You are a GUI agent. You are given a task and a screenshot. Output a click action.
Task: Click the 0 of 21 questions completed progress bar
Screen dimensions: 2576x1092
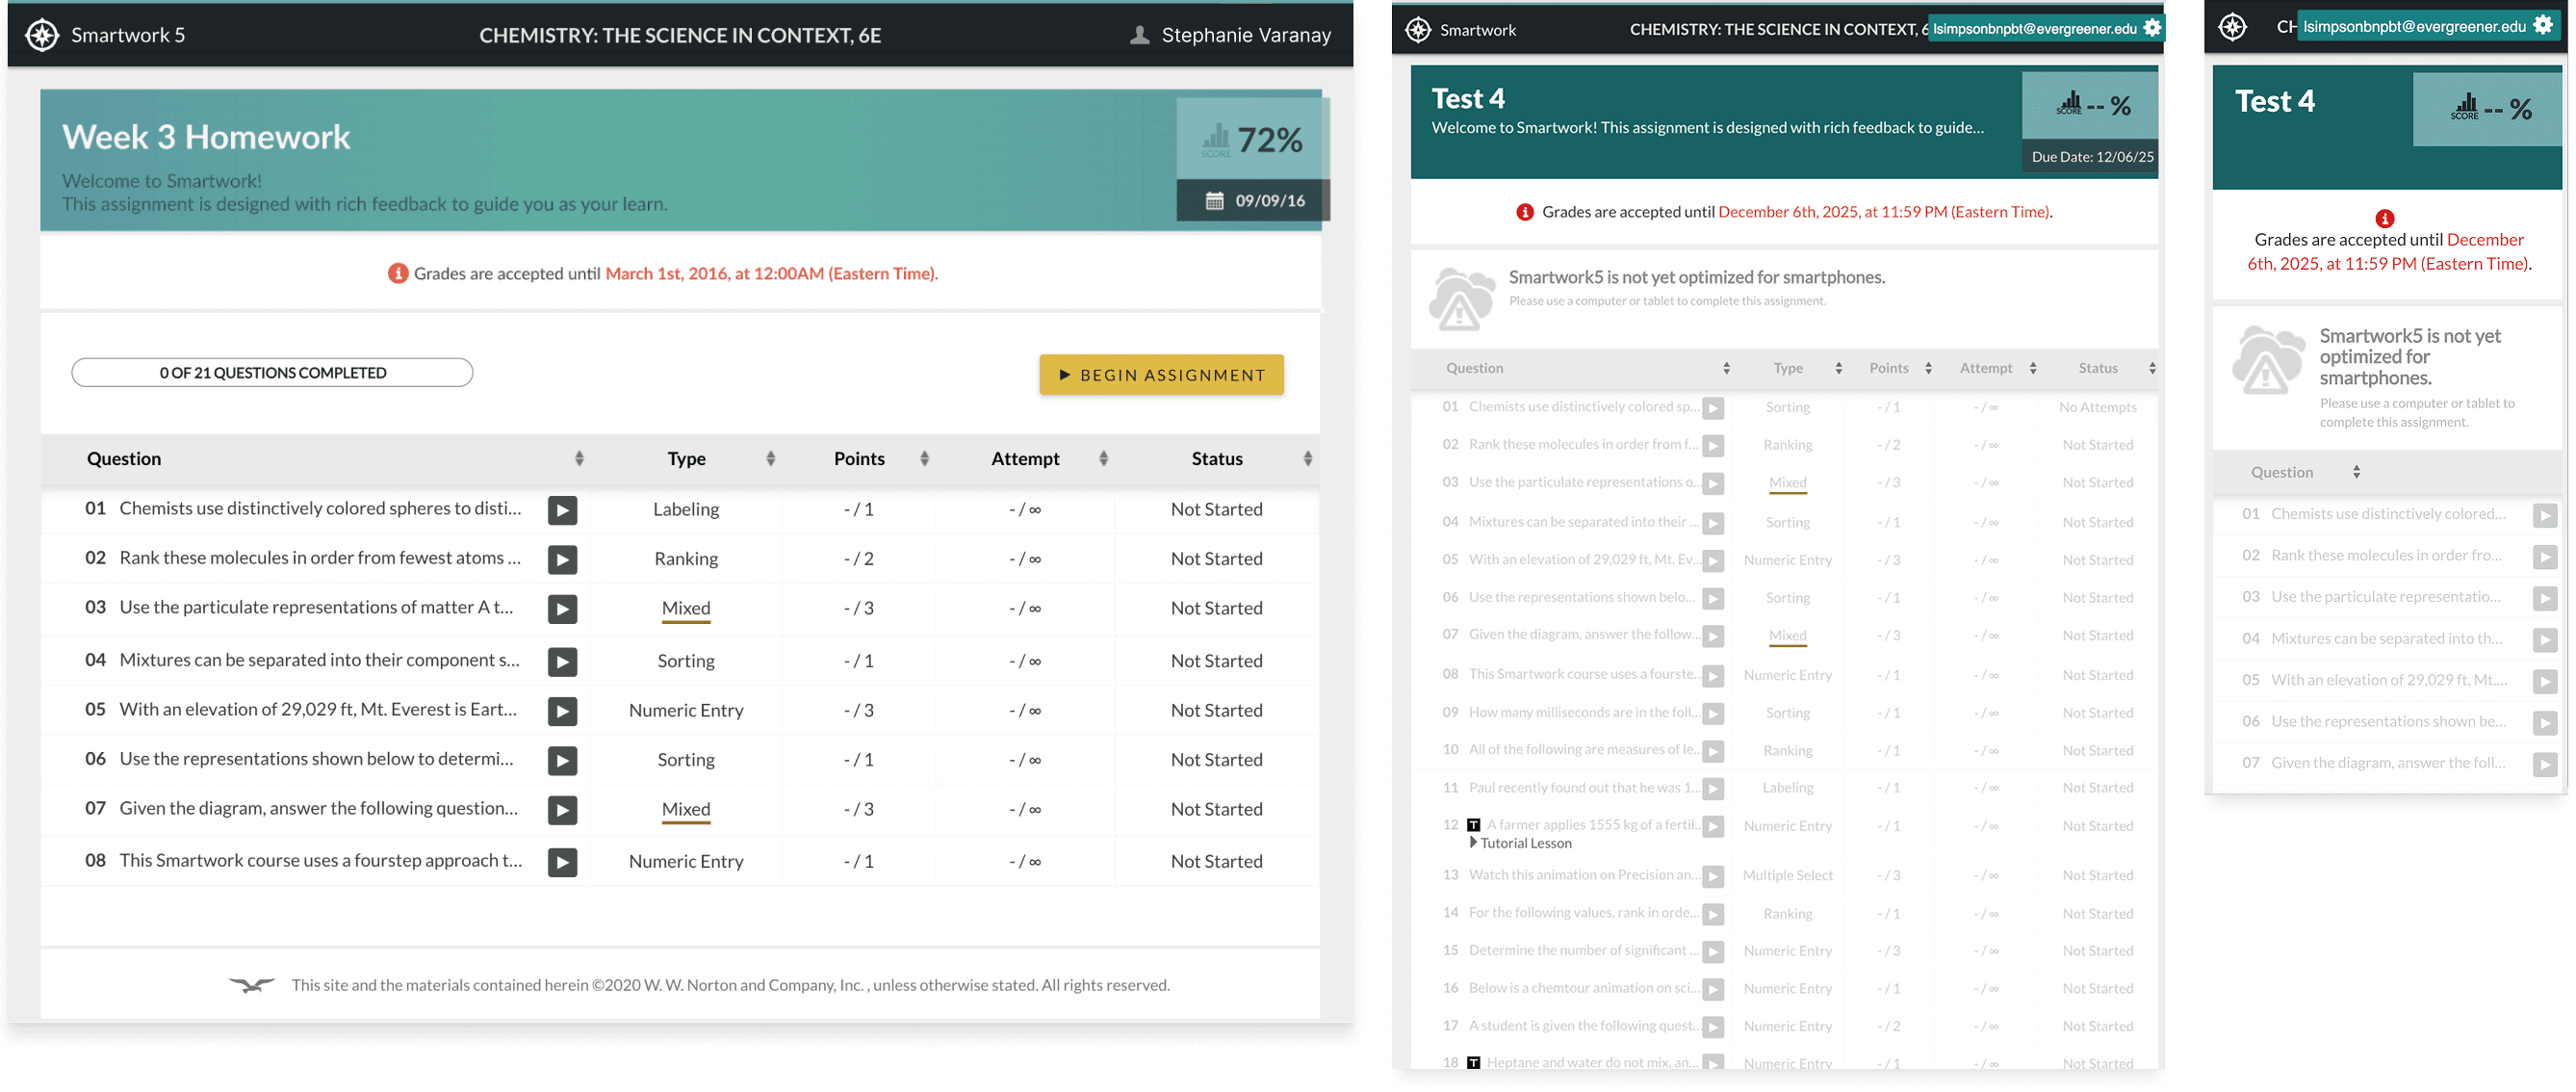point(272,373)
